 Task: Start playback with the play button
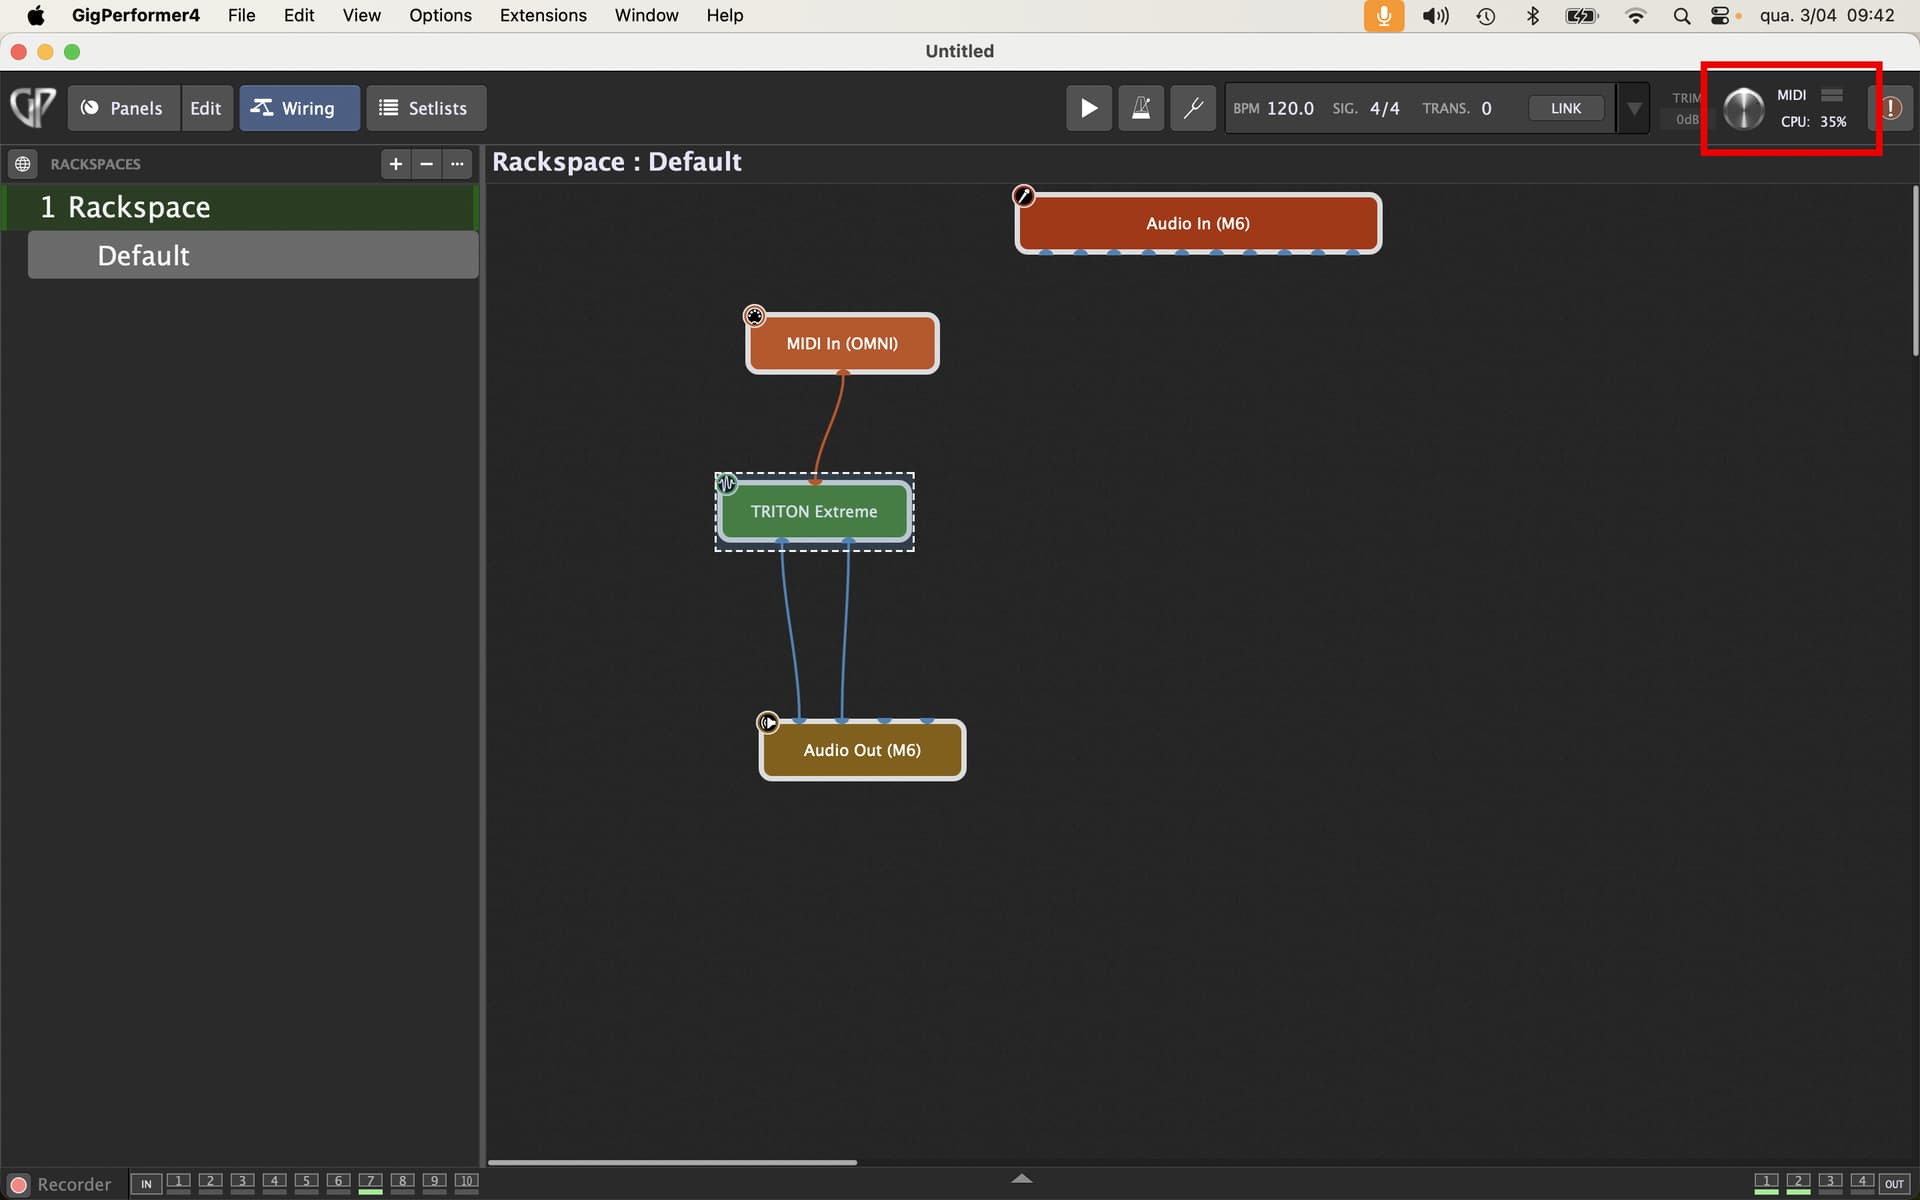1088,108
